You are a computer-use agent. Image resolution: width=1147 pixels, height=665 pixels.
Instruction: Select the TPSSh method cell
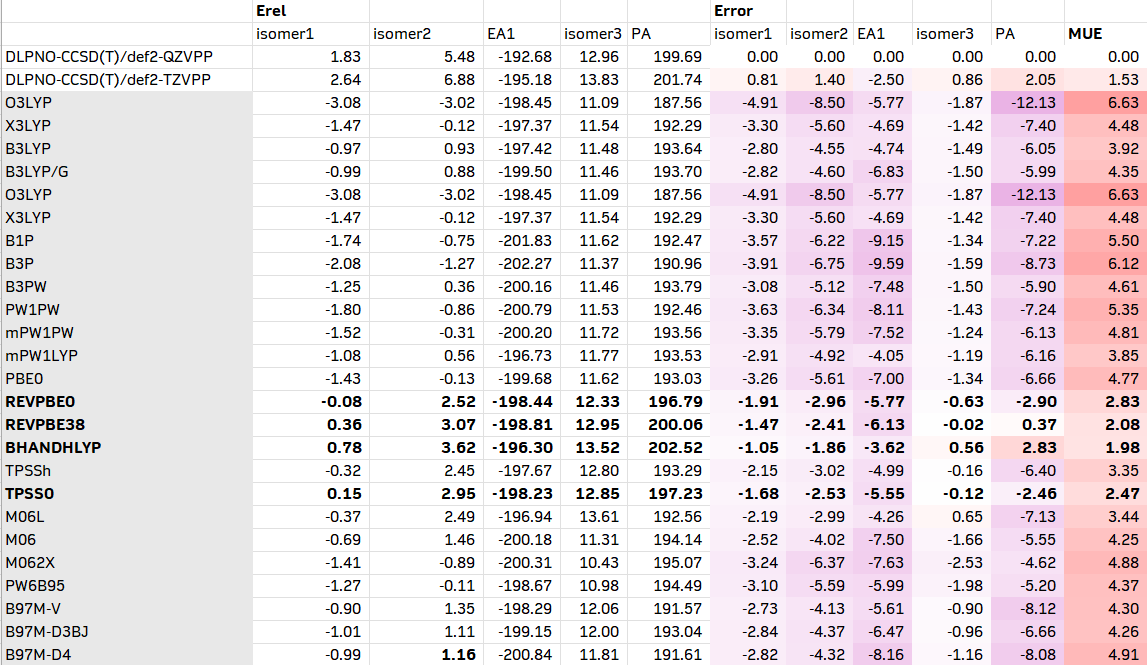(x=27, y=470)
